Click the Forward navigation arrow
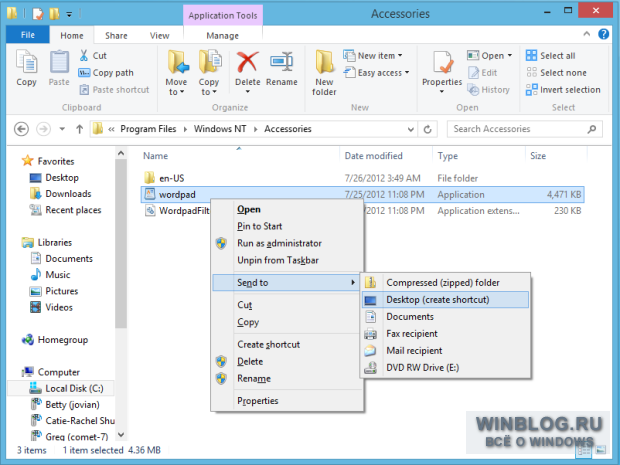620x465 pixels. pos(43,129)
